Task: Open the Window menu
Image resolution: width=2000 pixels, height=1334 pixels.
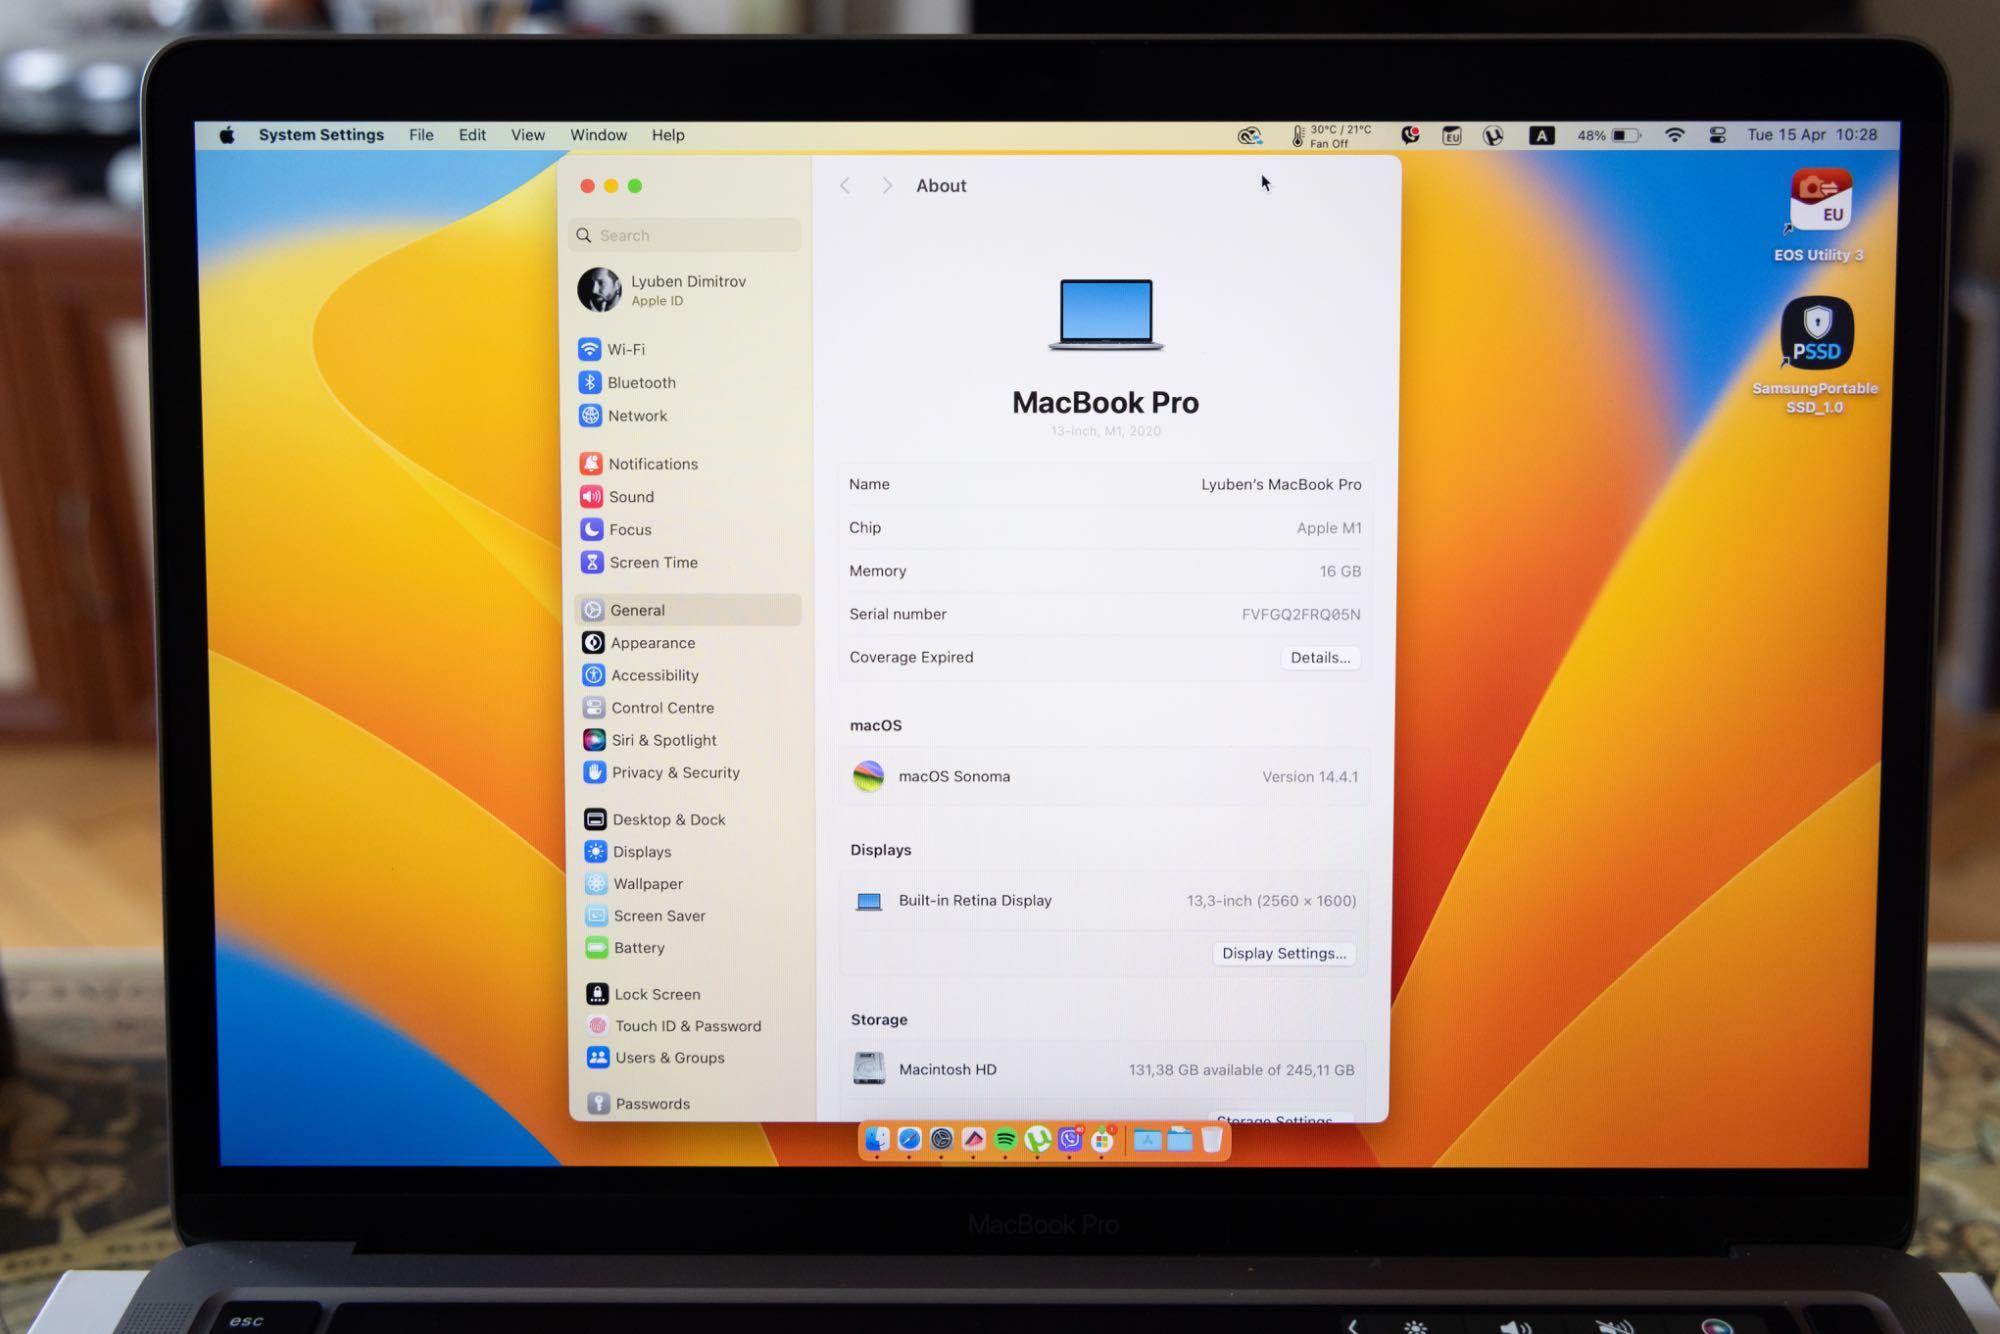Action: 598,135
